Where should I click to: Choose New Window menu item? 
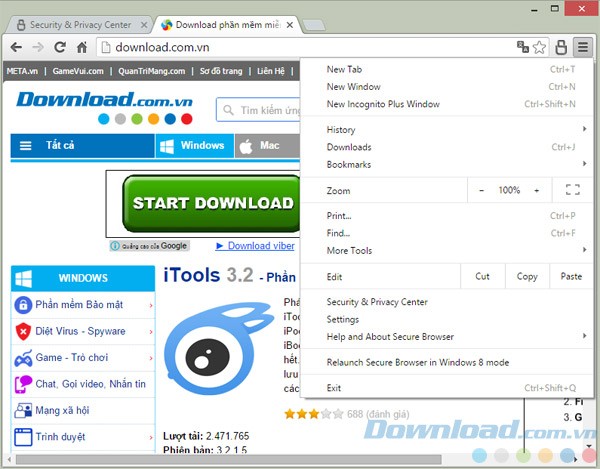[x=447, y=87]
